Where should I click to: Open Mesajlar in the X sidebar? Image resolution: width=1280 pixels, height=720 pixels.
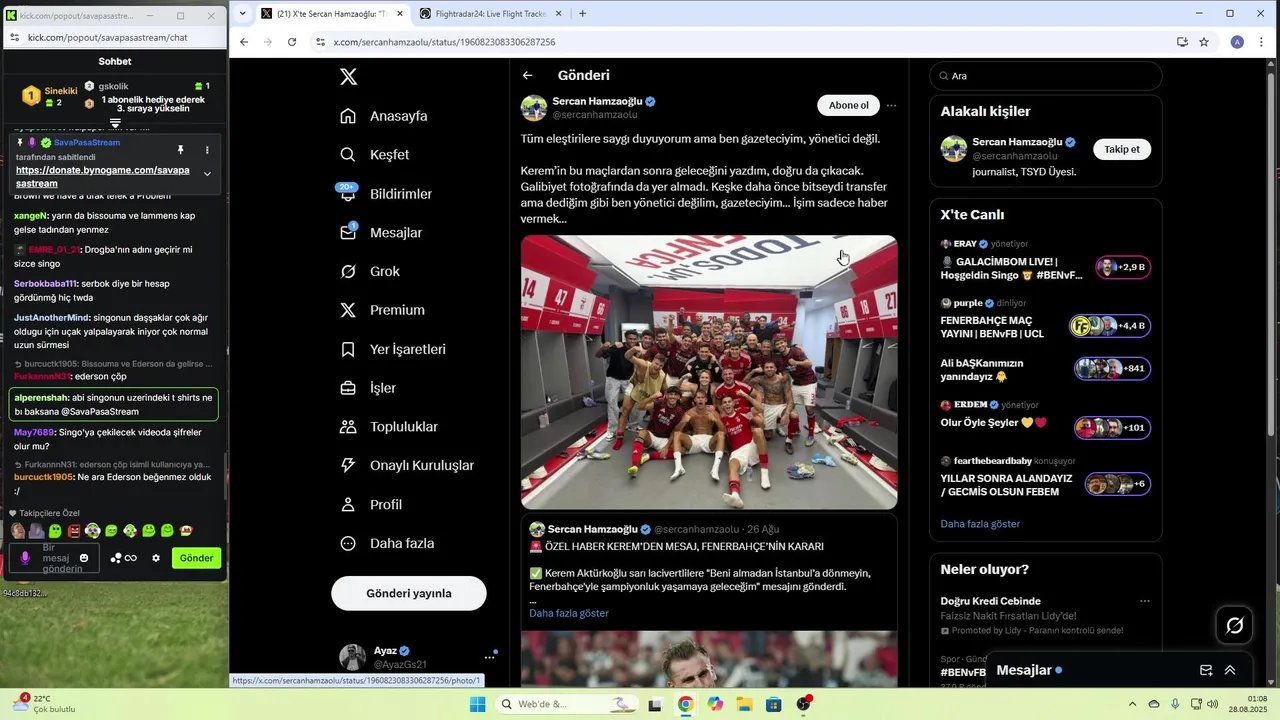[x=381, y=233]
